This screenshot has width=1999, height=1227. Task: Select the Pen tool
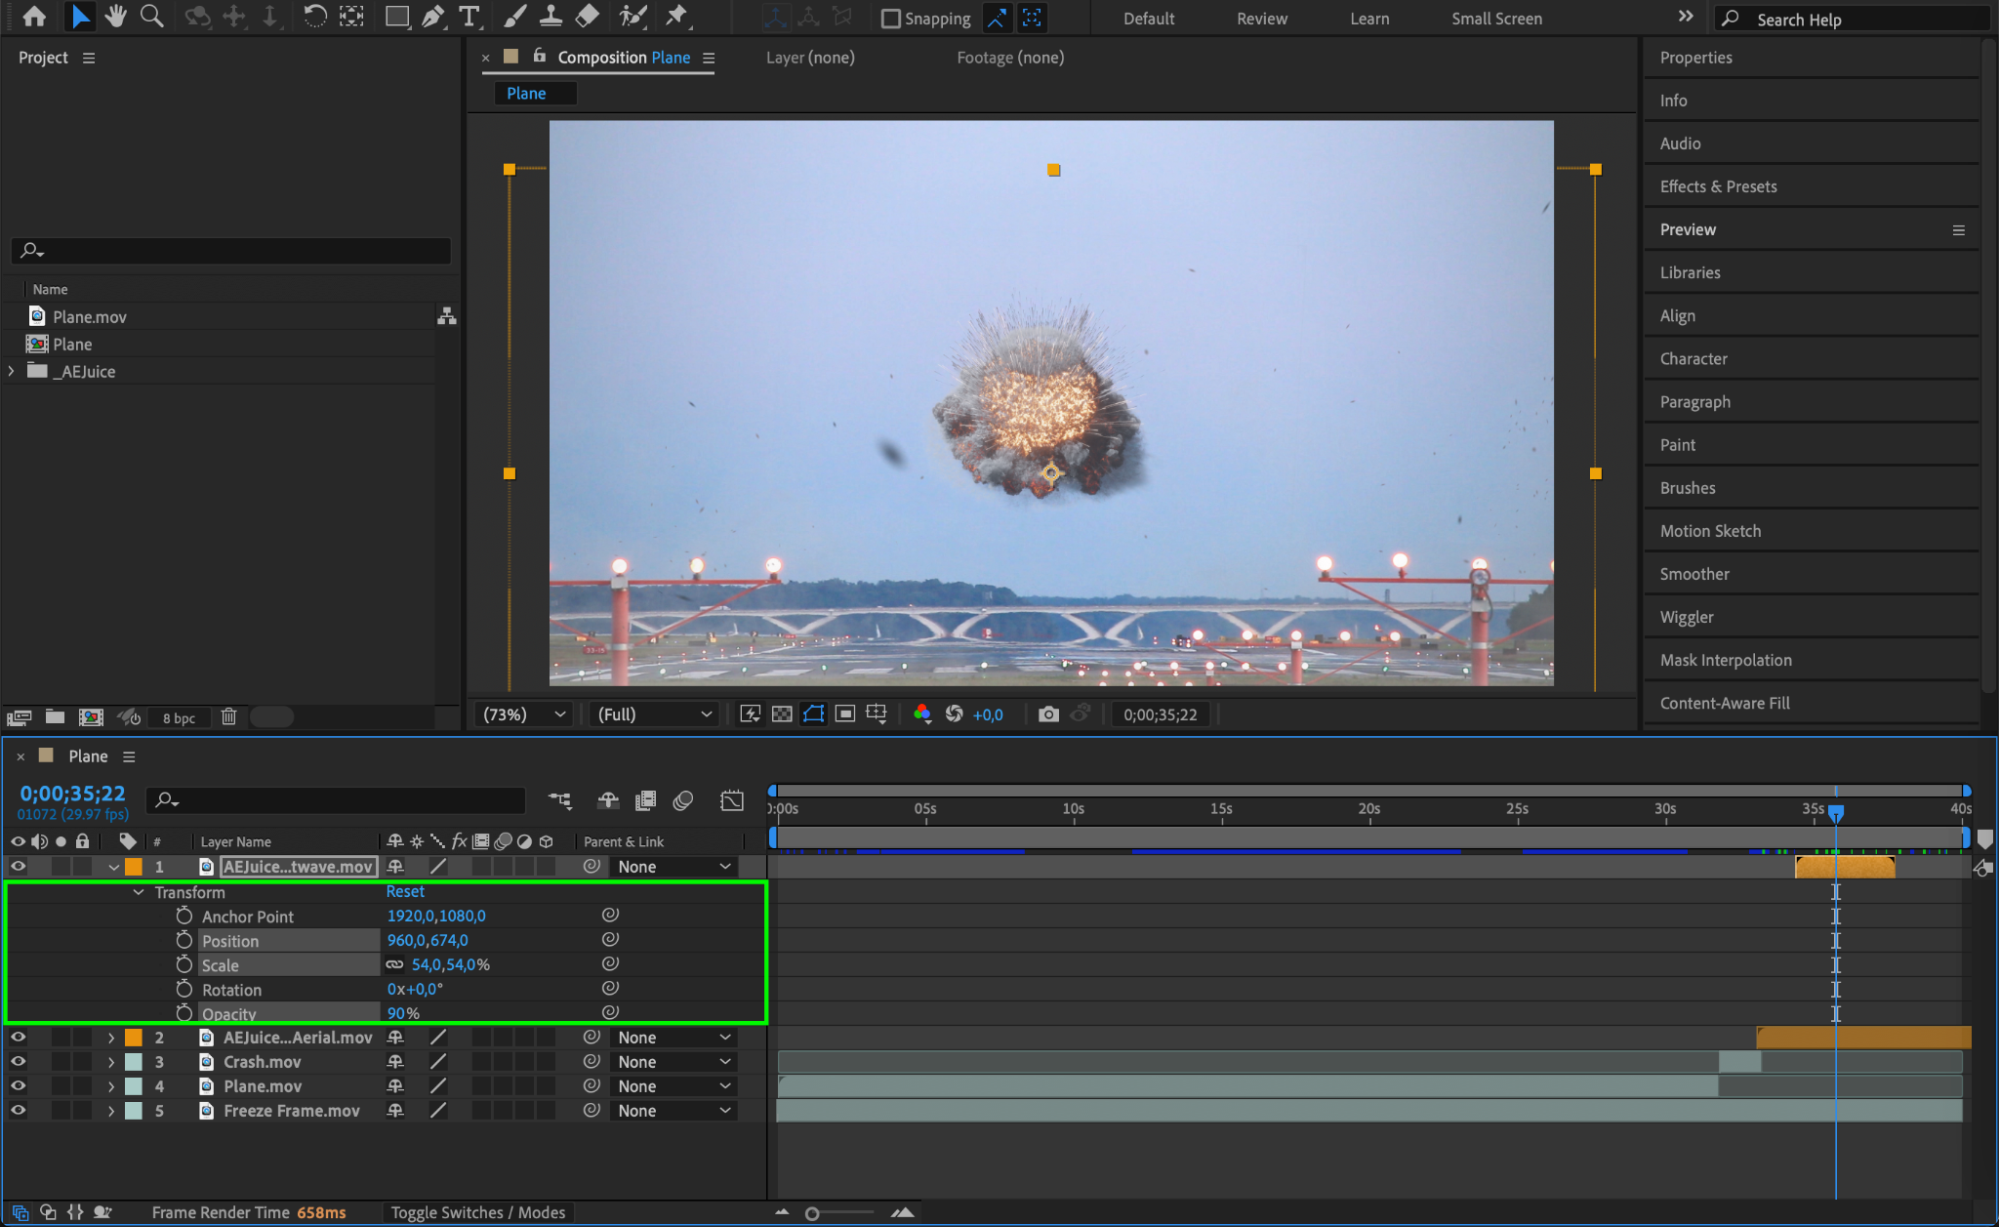tap(433, 16)
